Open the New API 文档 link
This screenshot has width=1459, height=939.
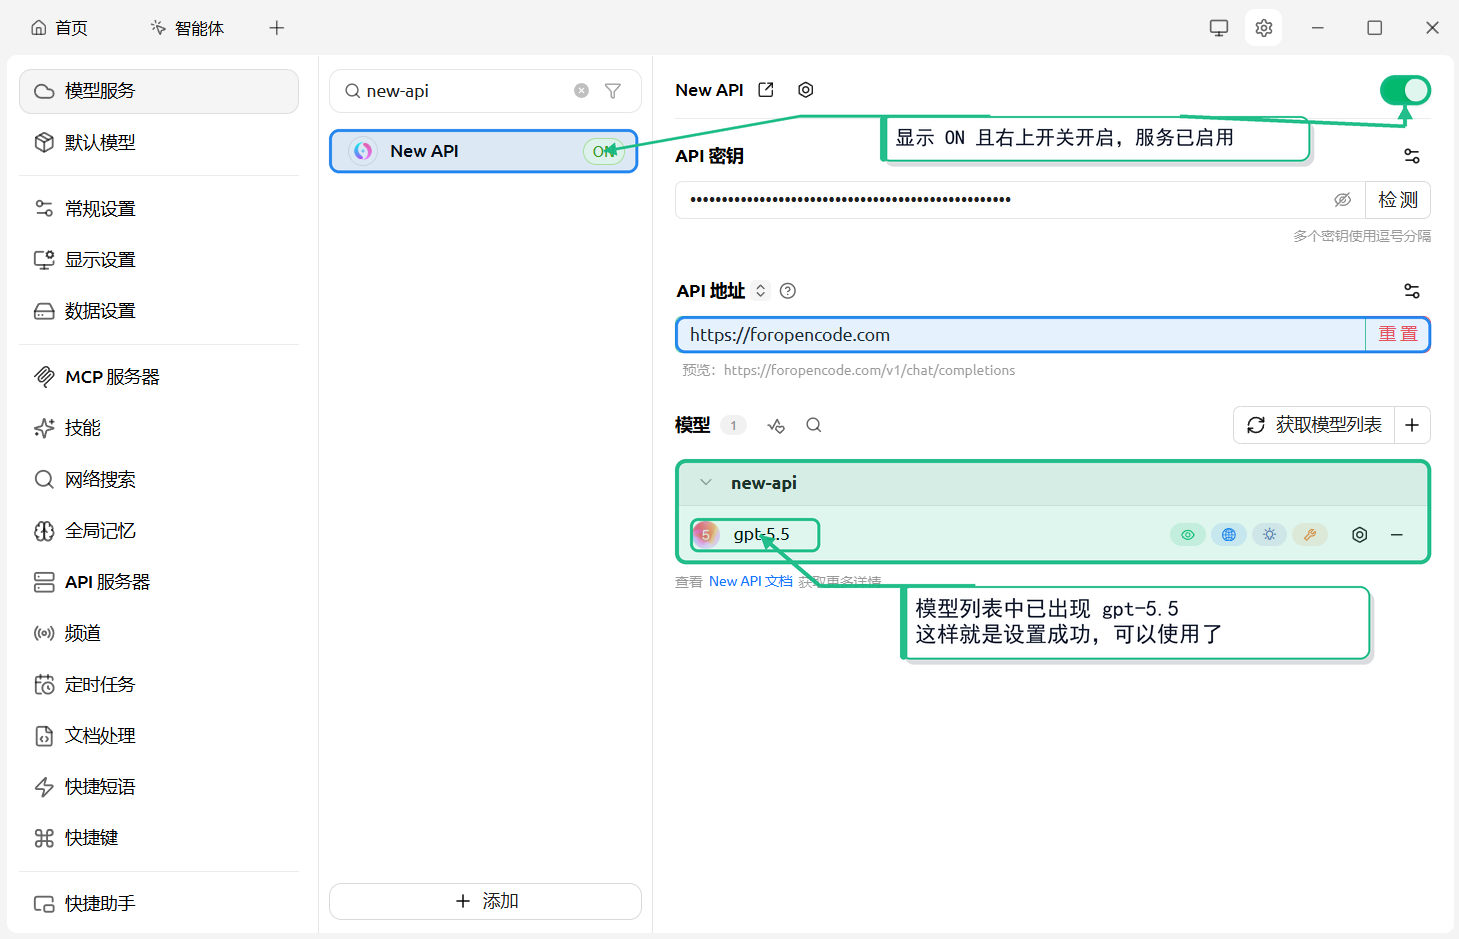[751, 581]
